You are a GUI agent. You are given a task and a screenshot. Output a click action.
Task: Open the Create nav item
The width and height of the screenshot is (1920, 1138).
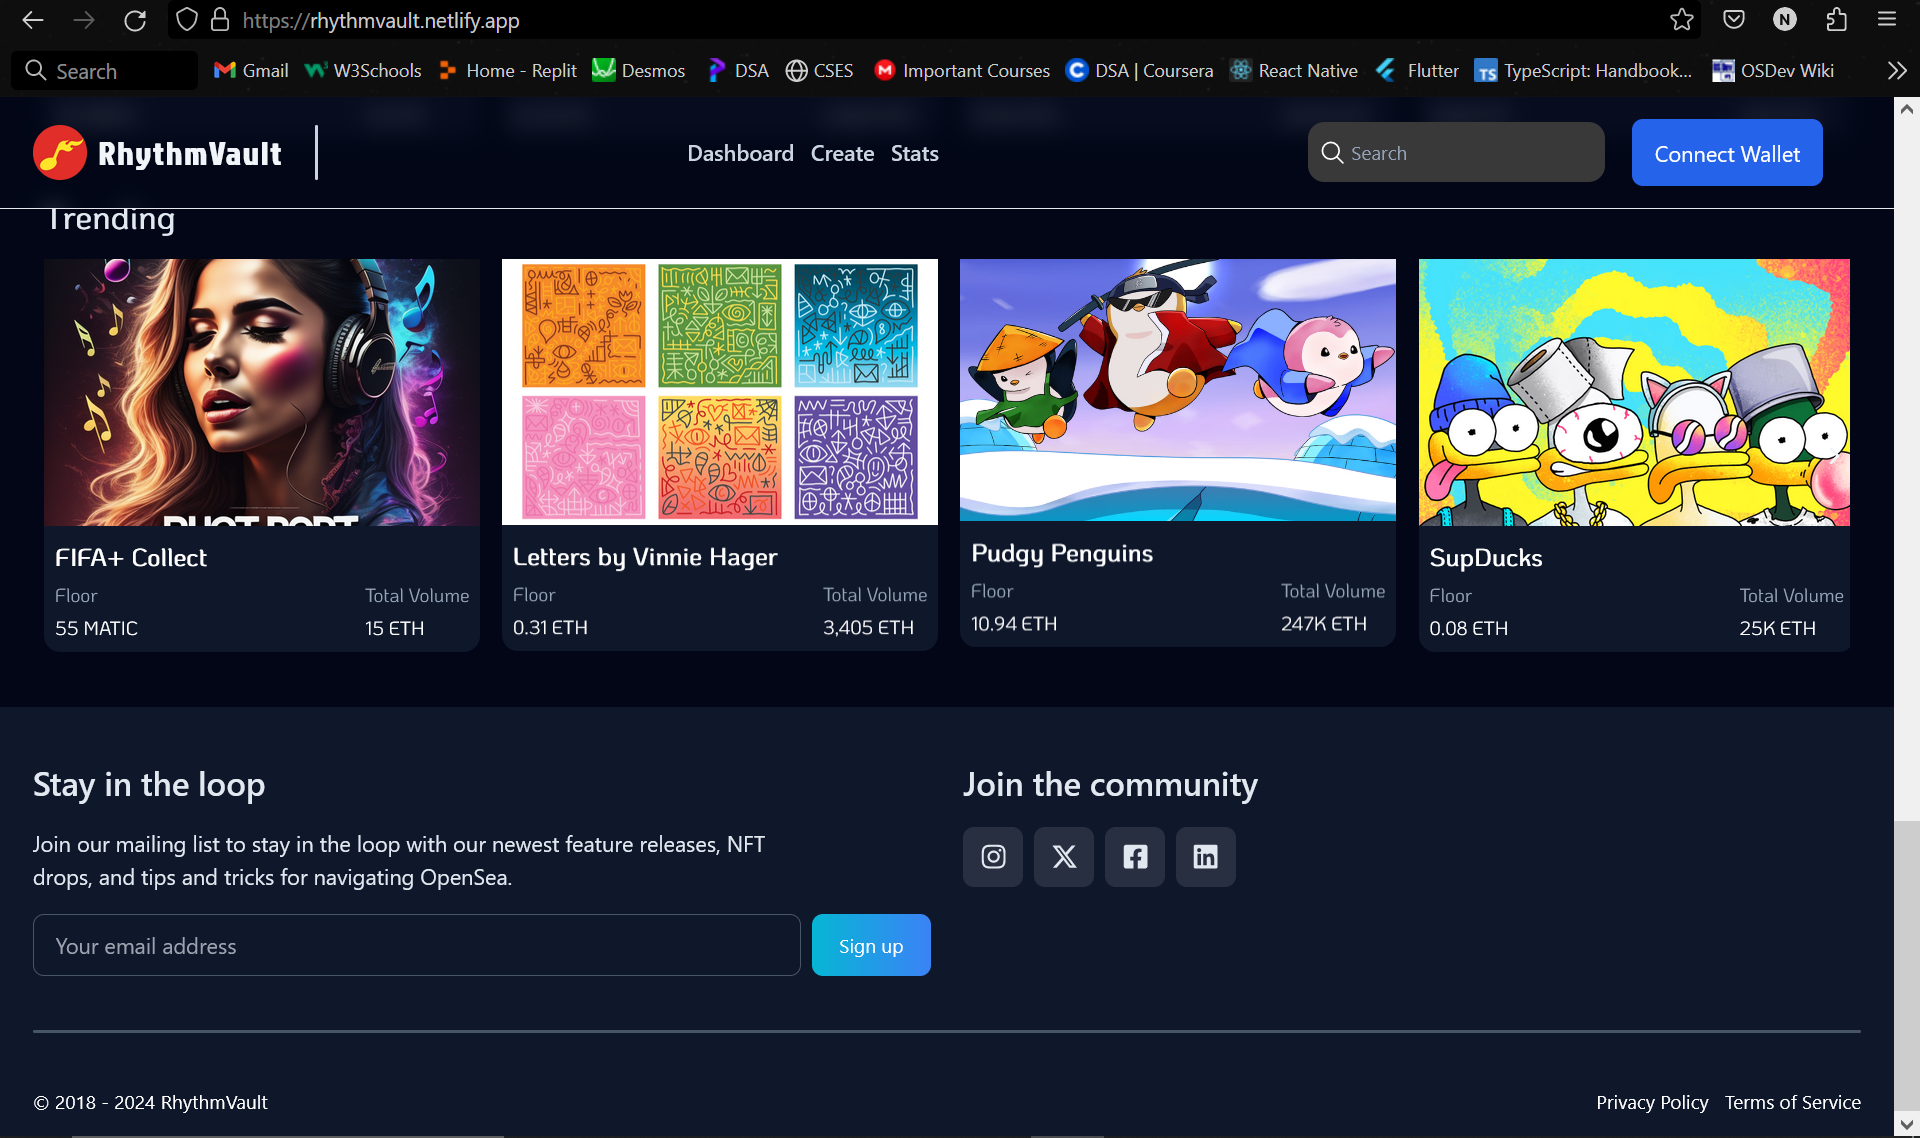(842, 154)
